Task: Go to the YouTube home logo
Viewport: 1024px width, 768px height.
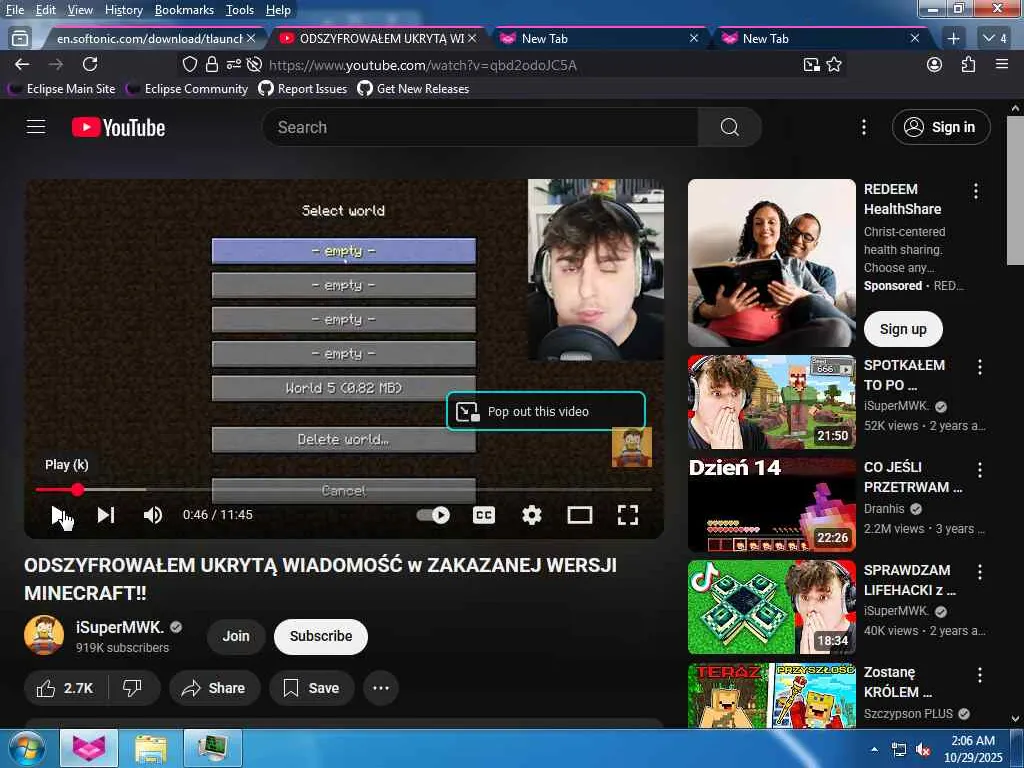Action: point(118,127)
